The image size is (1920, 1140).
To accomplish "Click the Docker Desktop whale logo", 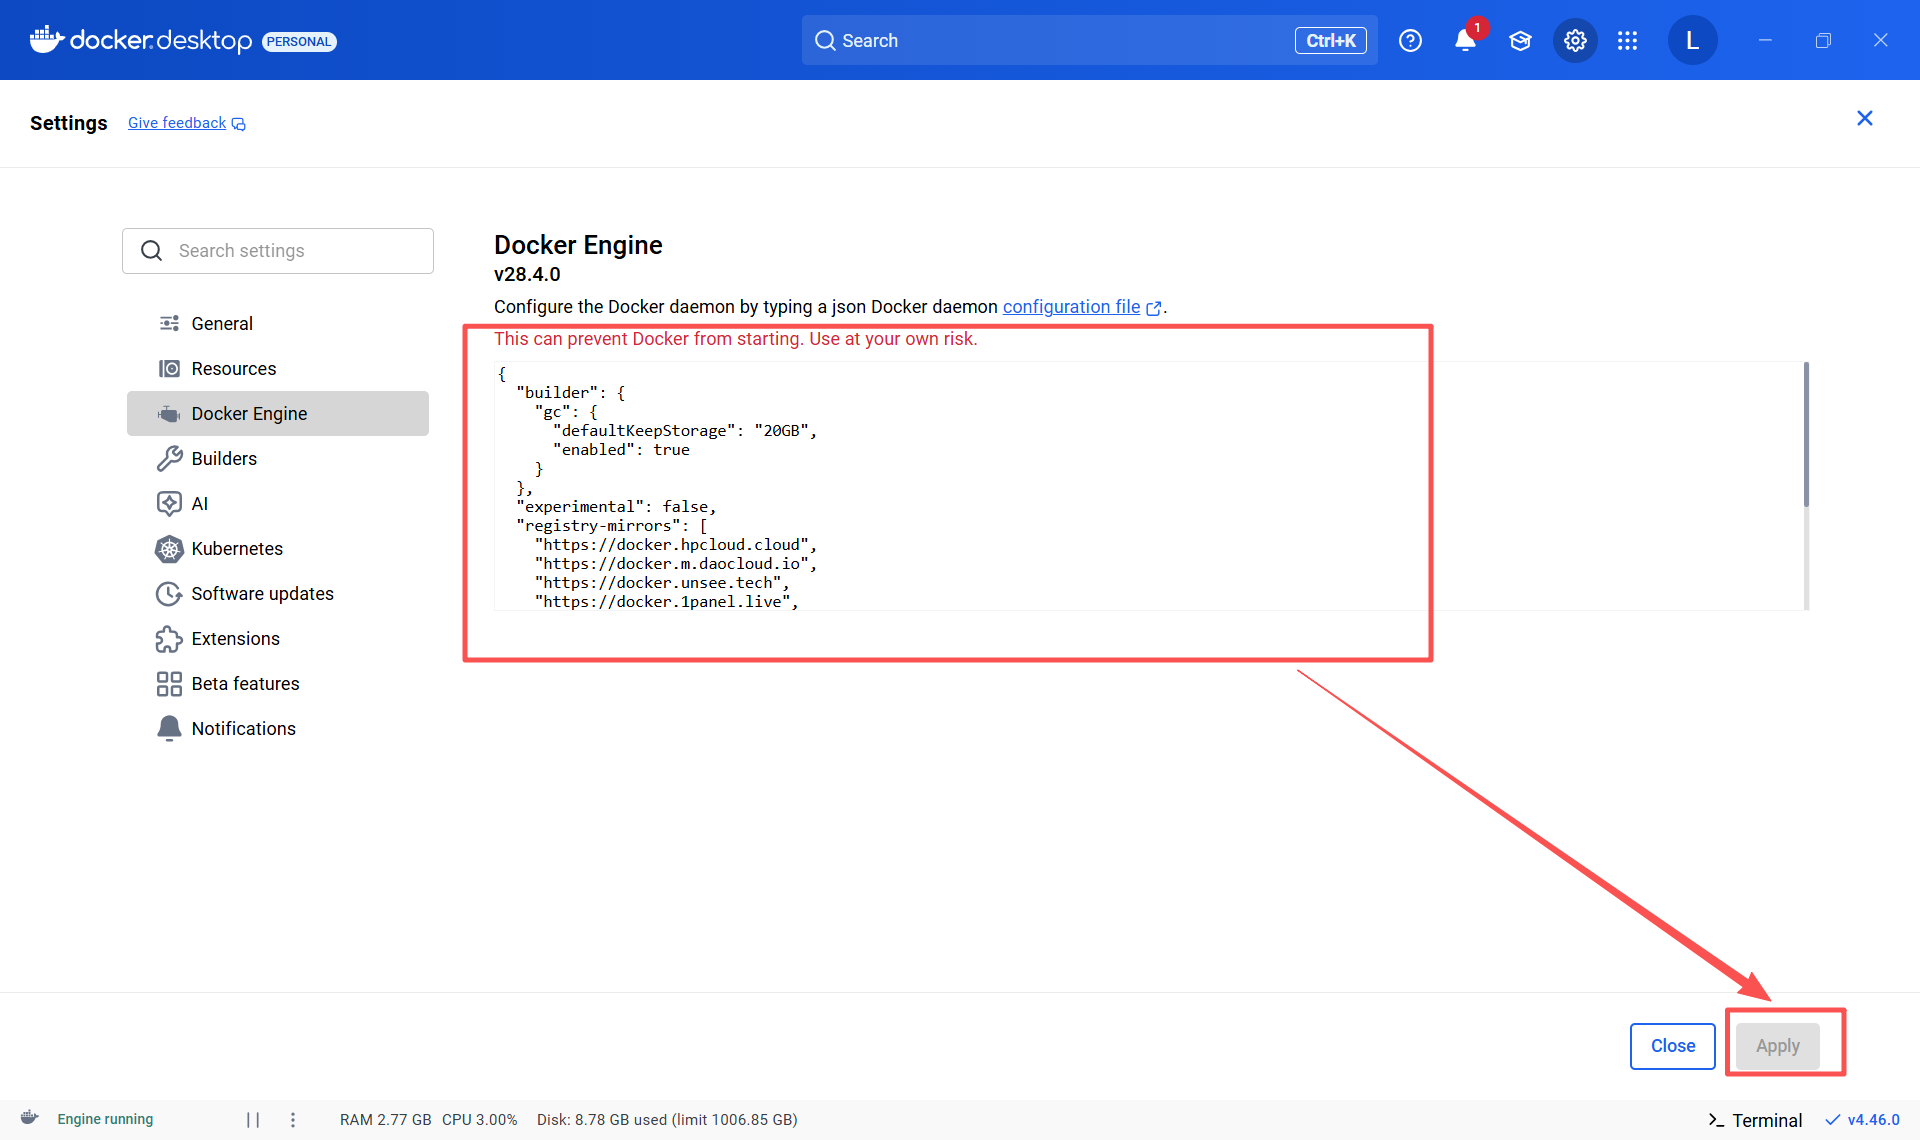I will [46, 40].
